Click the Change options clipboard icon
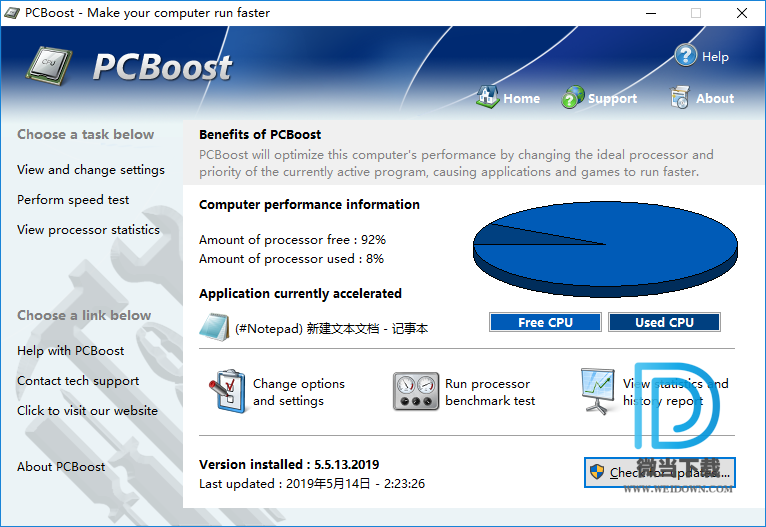This screenshot has width=766, height=527. [x=227, y=391]
